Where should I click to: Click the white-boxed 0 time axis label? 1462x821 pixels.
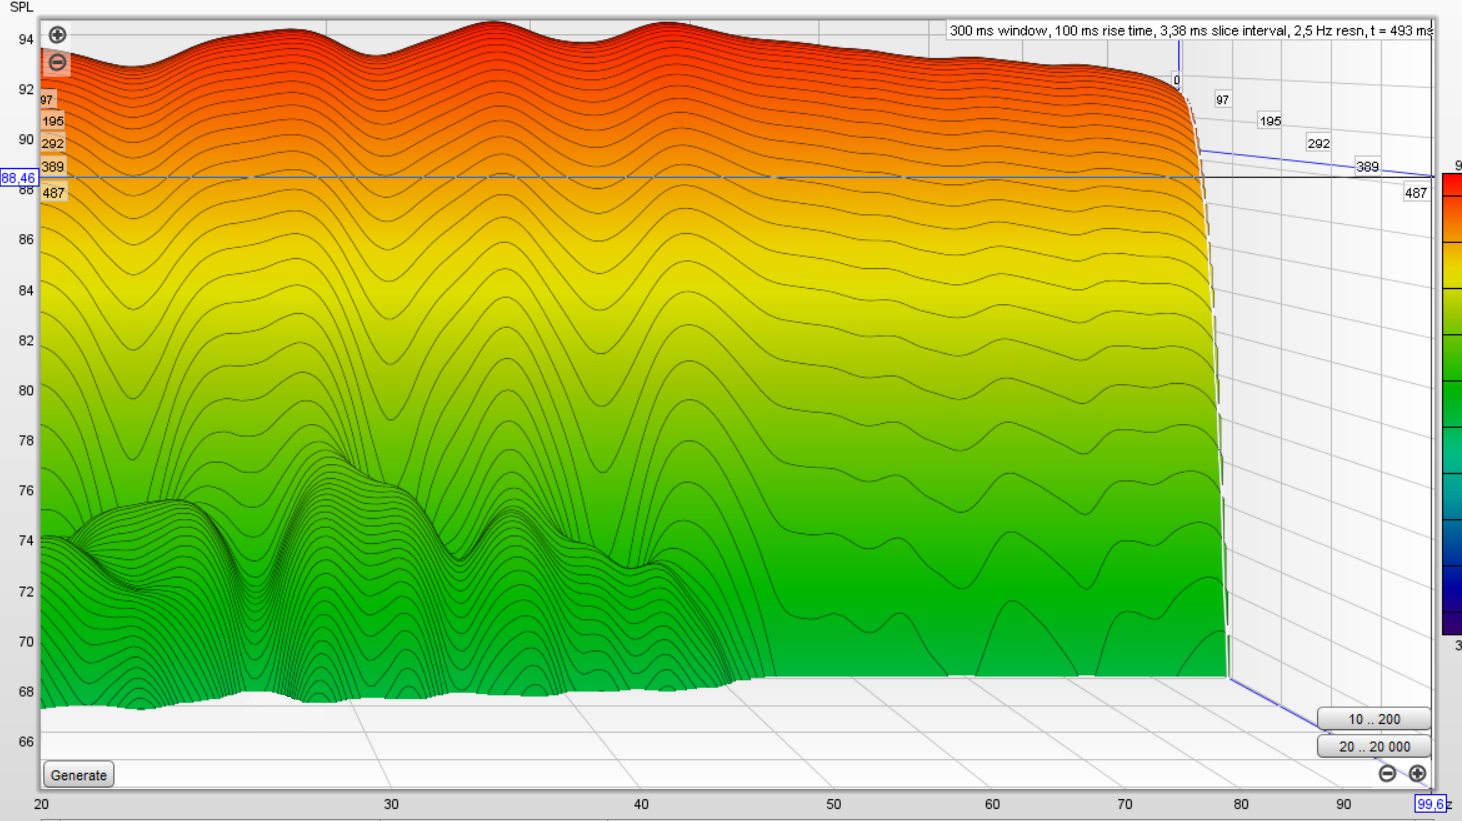(x=1177, y=81)
